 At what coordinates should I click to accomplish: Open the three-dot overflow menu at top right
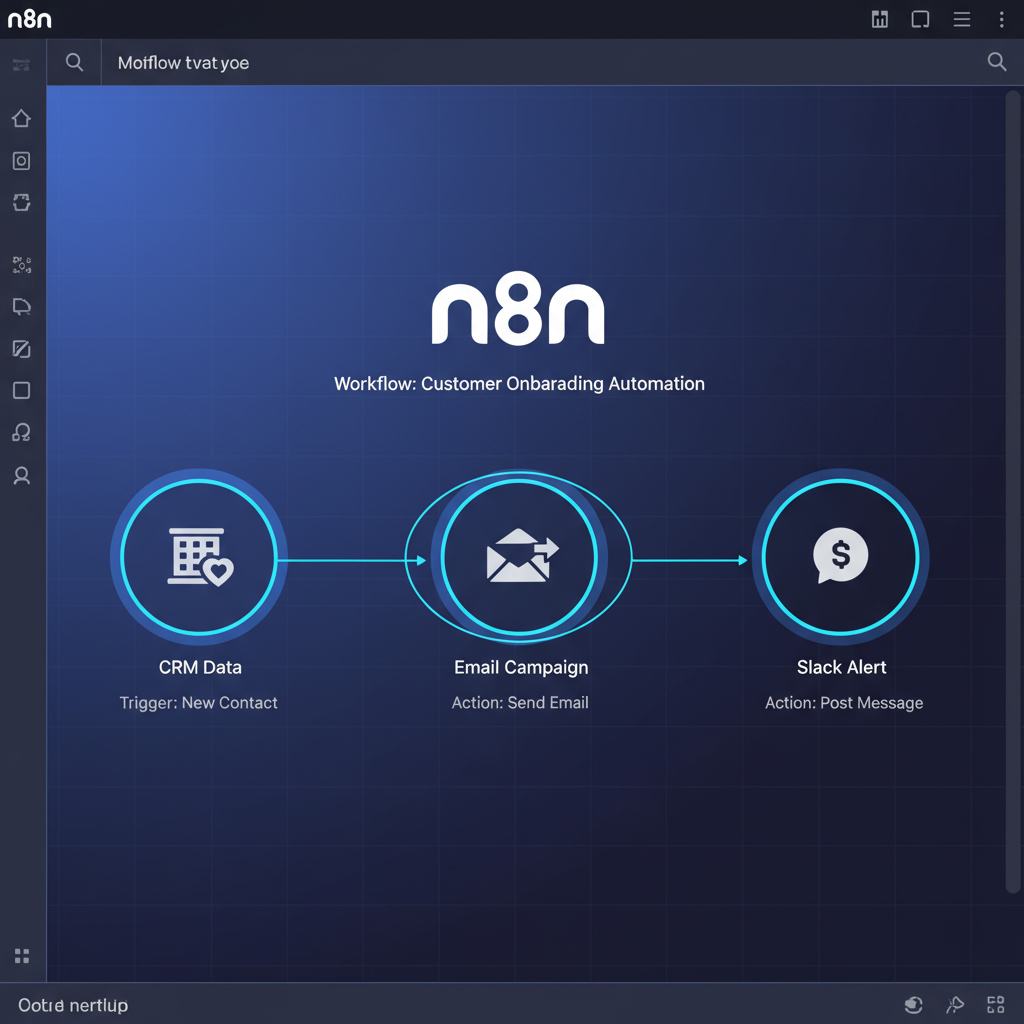1002,19
